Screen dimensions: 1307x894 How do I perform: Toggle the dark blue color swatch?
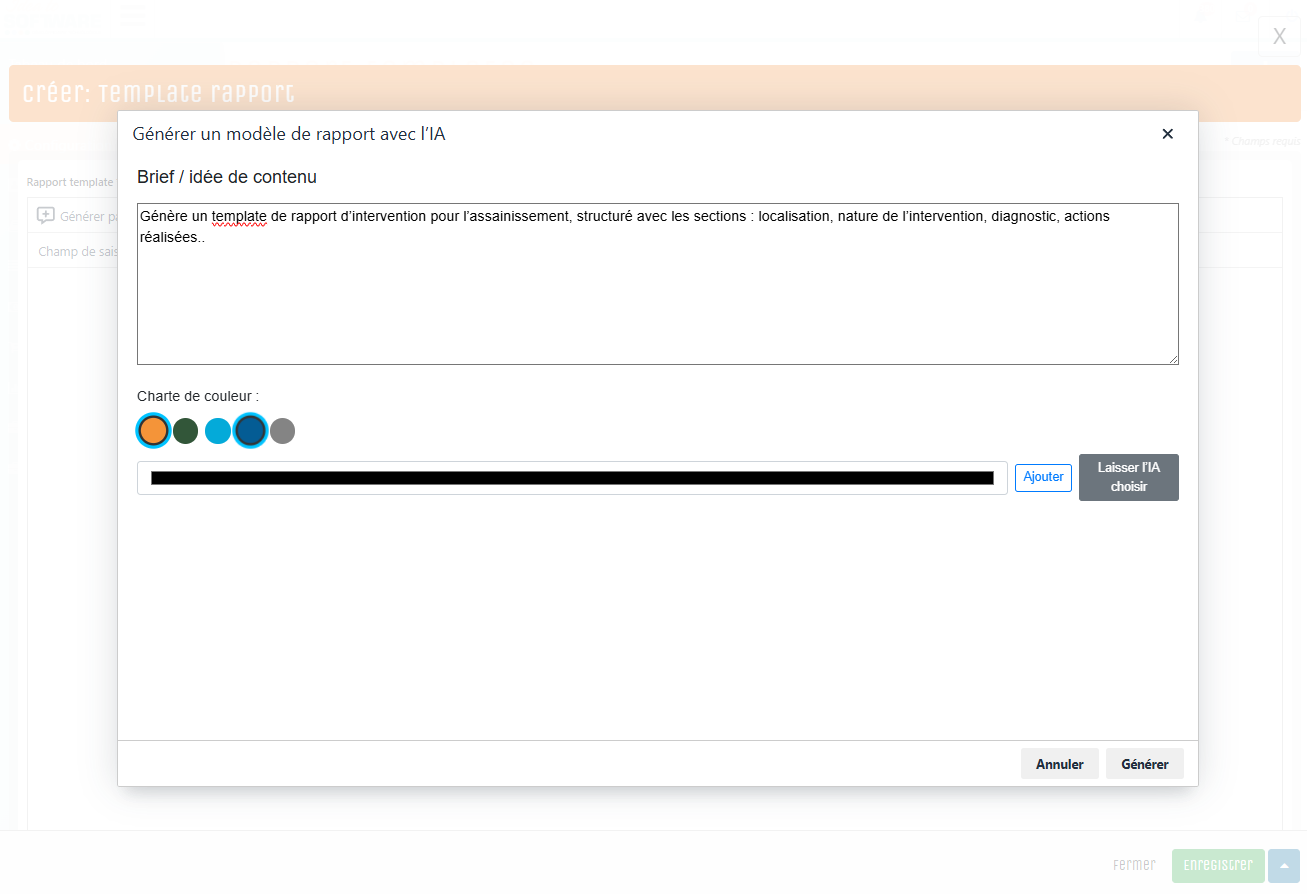click(250, 431)
